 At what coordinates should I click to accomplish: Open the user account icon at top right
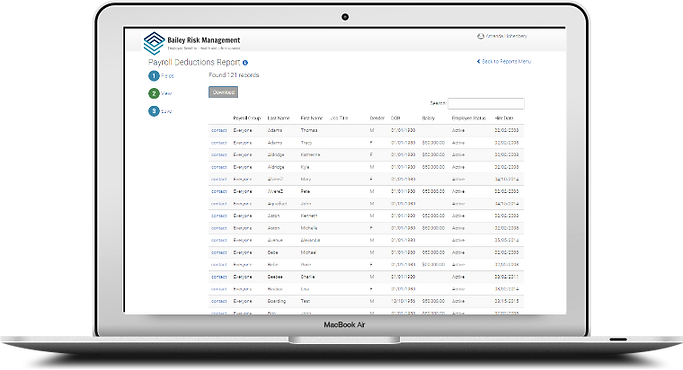(480, 36)
